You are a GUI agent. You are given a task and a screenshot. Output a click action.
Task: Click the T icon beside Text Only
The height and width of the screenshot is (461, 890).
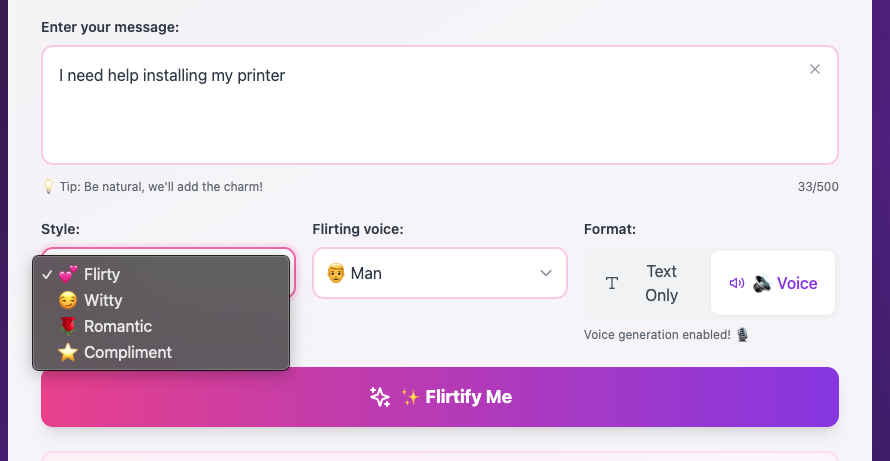click(612, 283)
